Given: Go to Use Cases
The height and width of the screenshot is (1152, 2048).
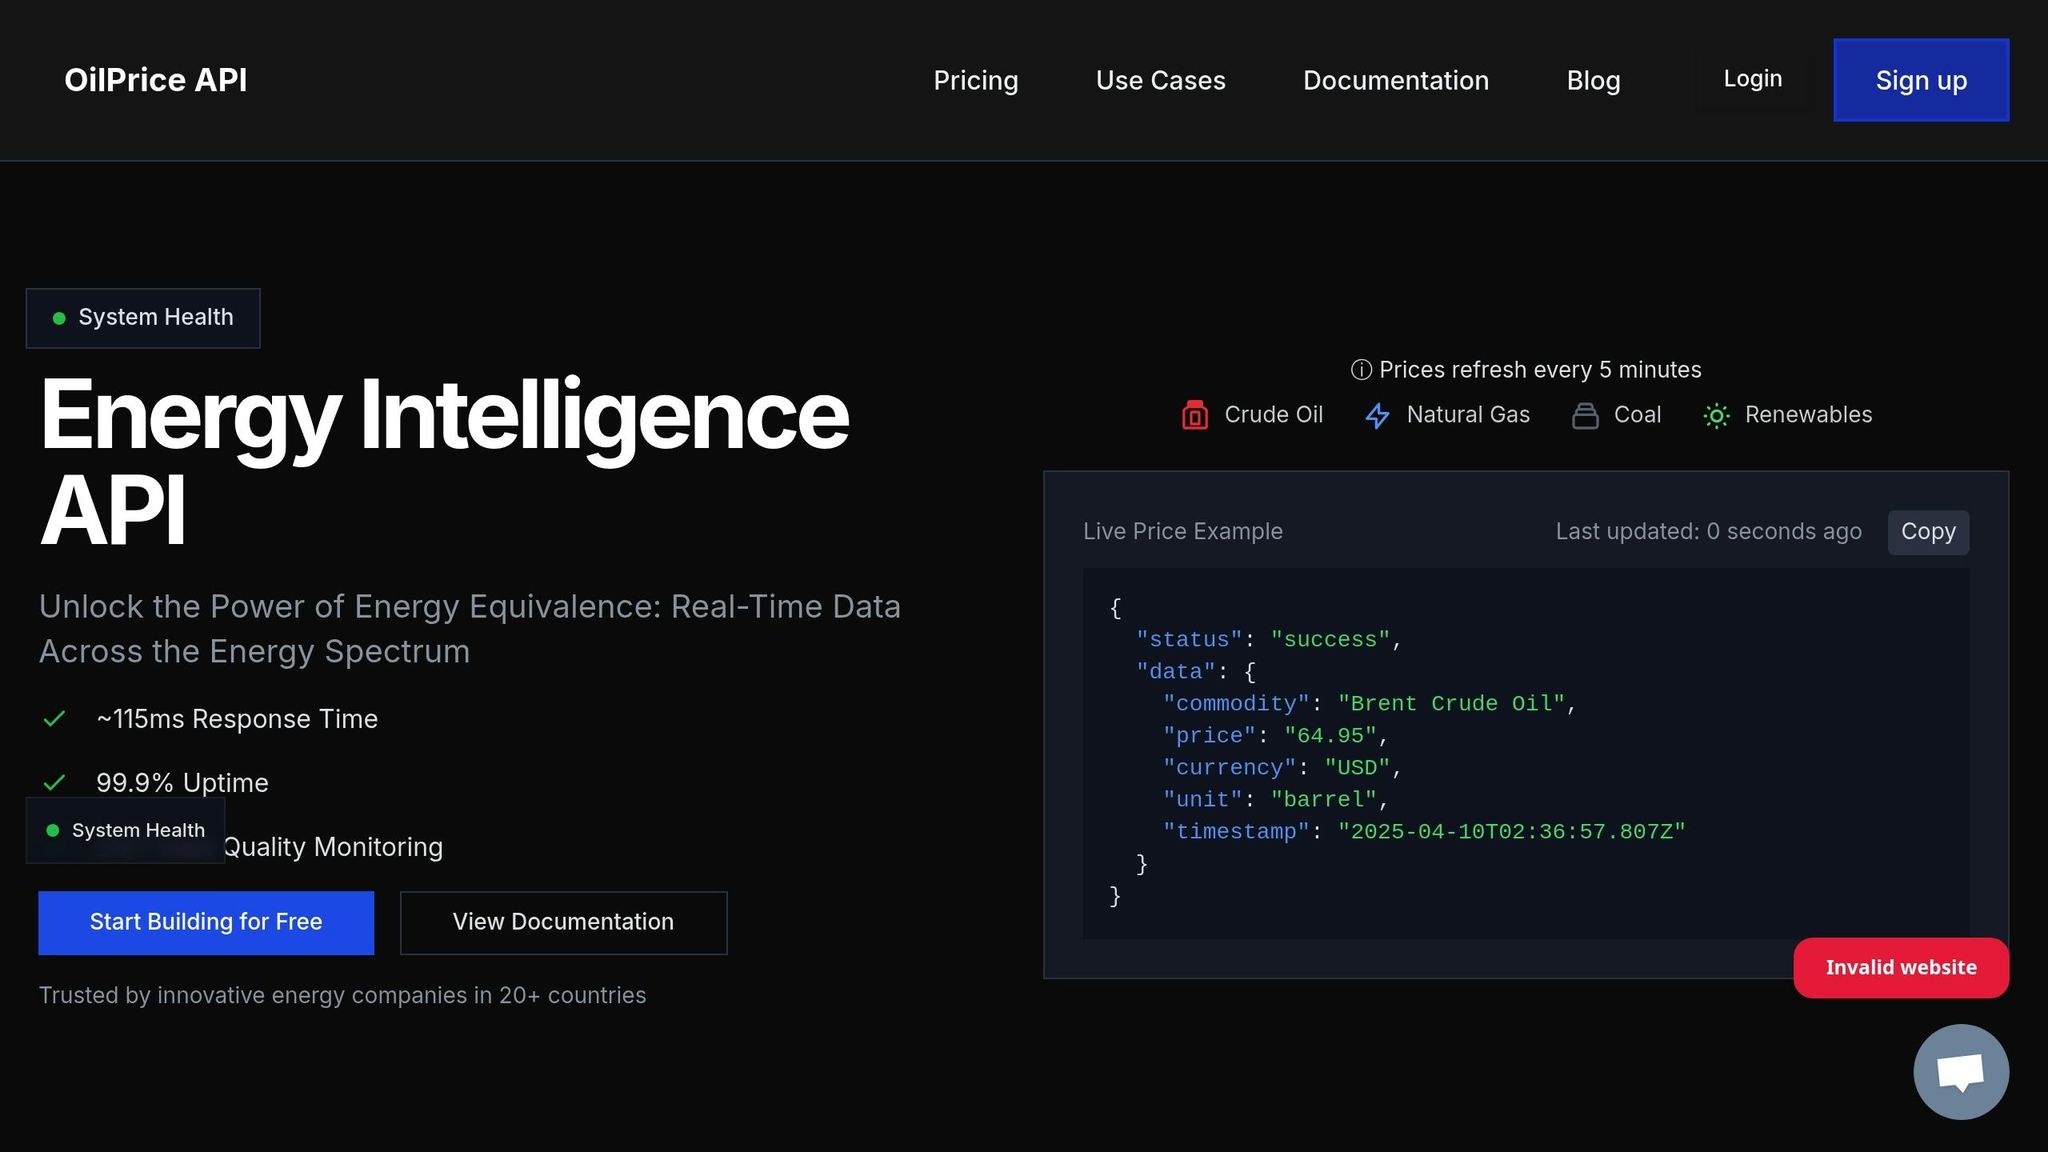Looking at the screenshot, I should pyautogui.click(x=1160, y=80).
